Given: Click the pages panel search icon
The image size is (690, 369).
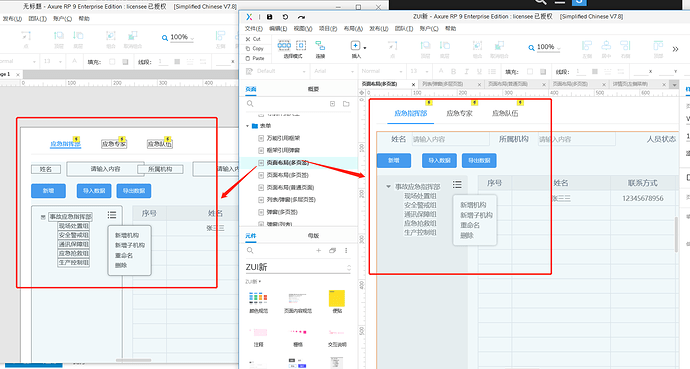Looking at the screenshot, I should pos(250,104).
